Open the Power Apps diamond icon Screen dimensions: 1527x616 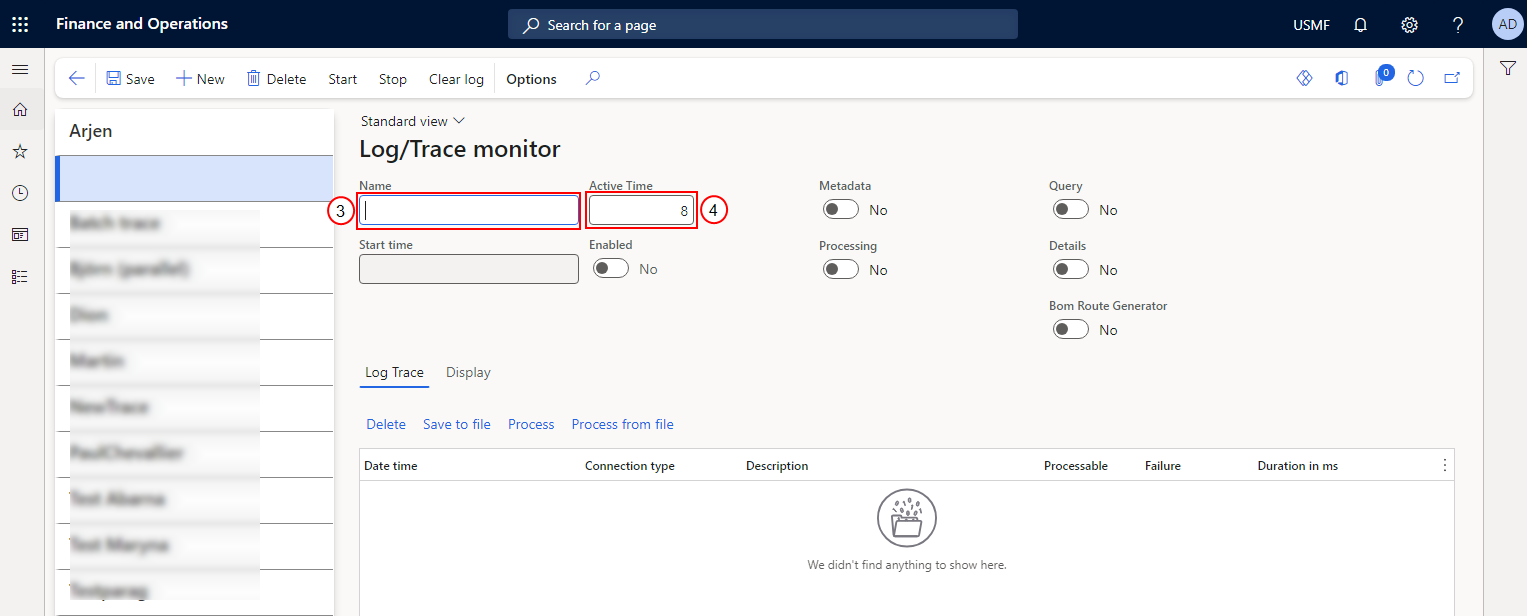(x=1304, y=78)
